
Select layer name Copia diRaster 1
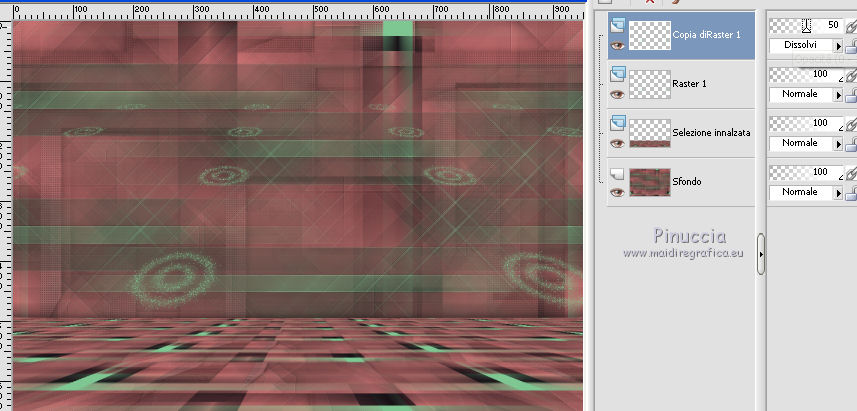pos(707,34)
